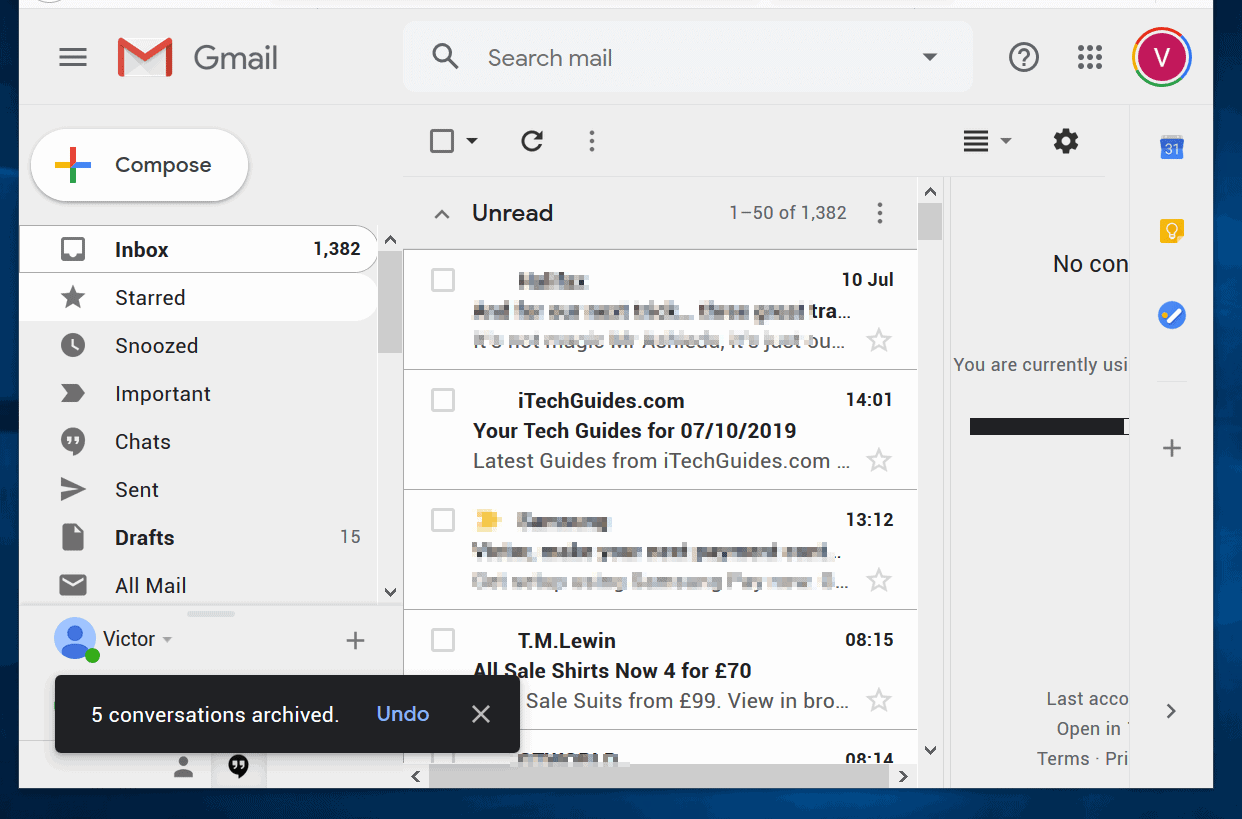
Task: Open the Google apps grid
Action: click(1090, 57)
